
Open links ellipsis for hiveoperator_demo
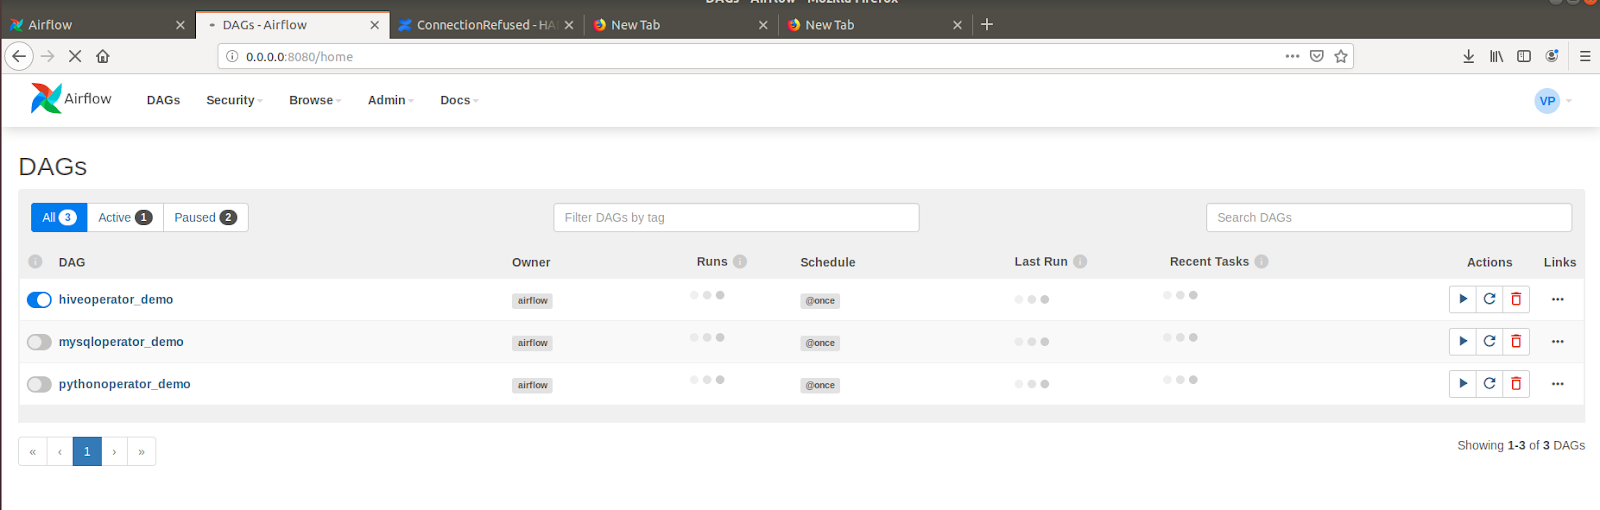click(1557, 299)
